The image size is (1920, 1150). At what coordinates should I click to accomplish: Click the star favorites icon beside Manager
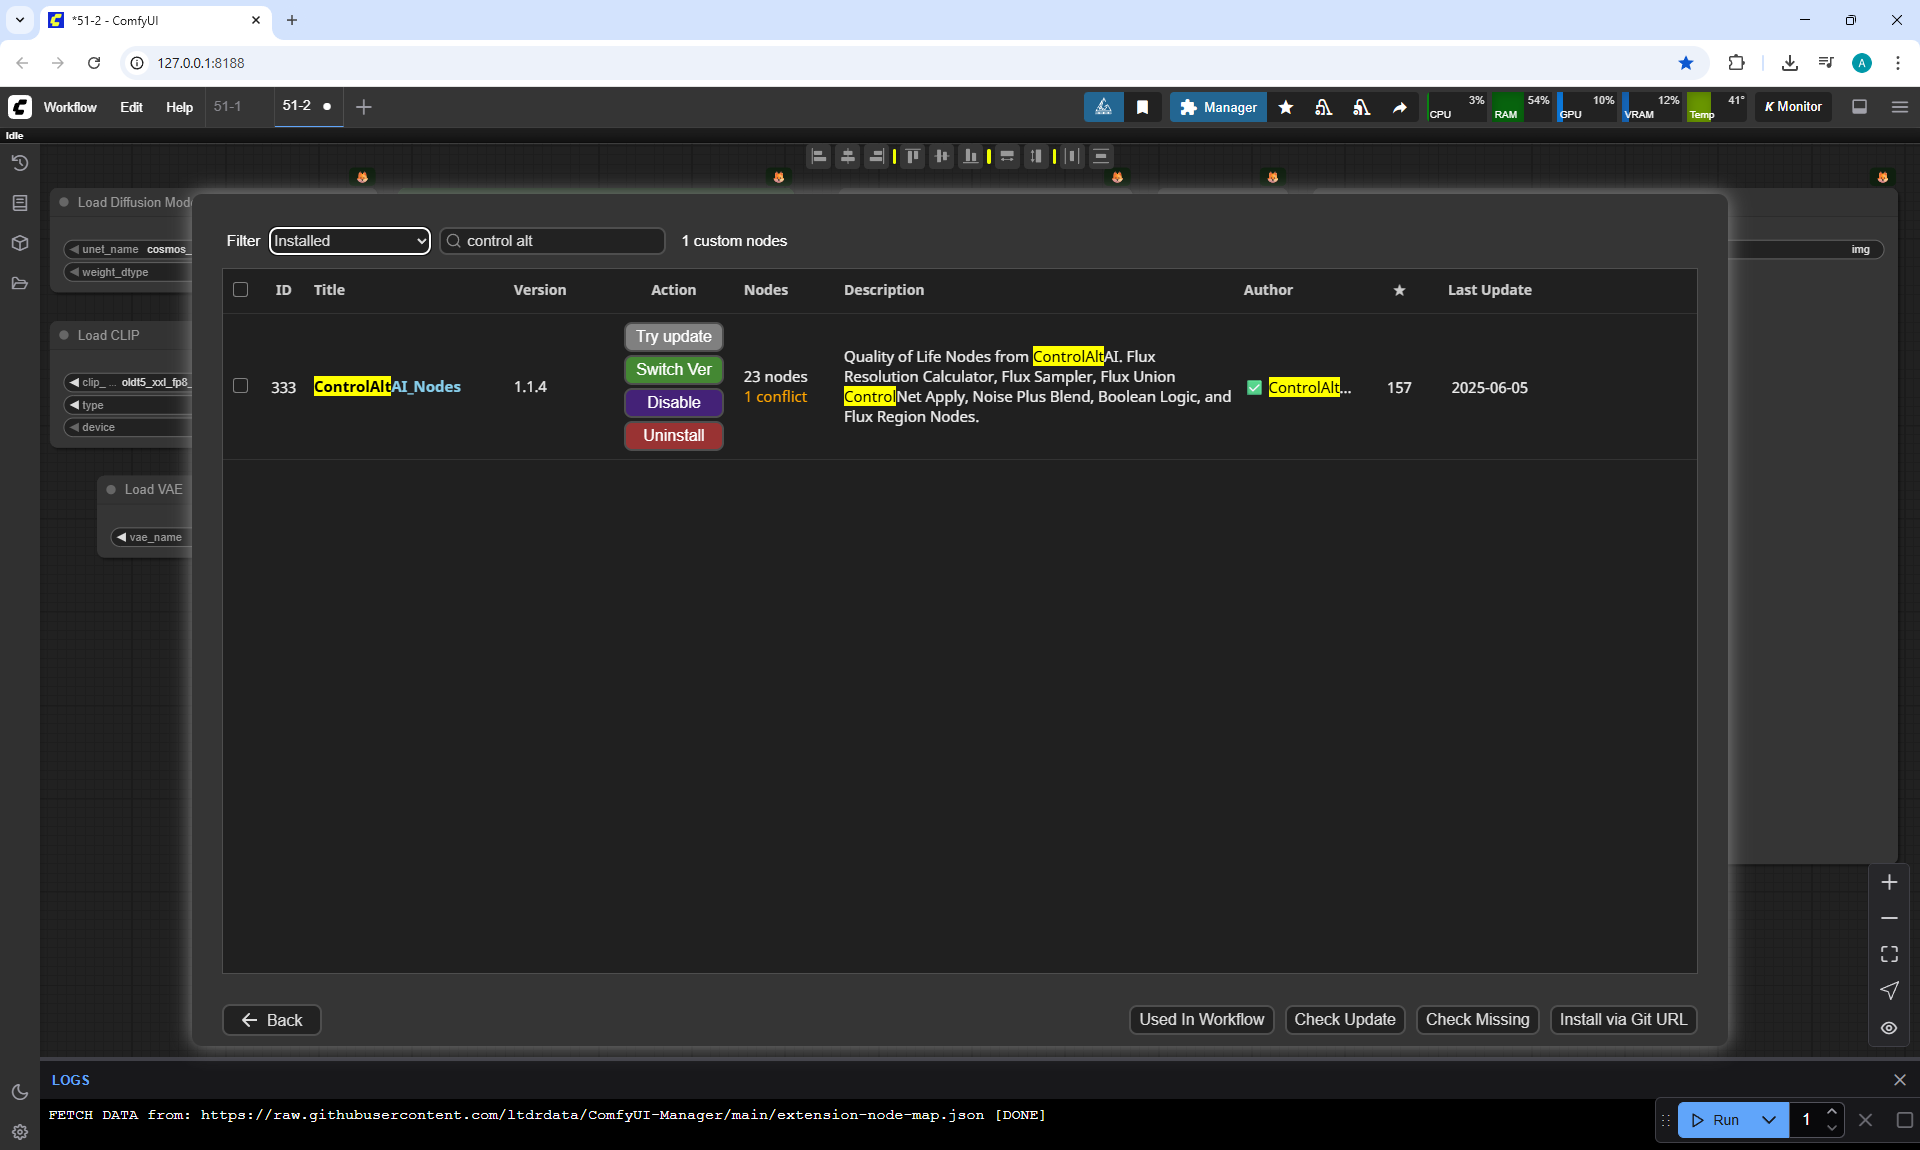coord(1286,107)
